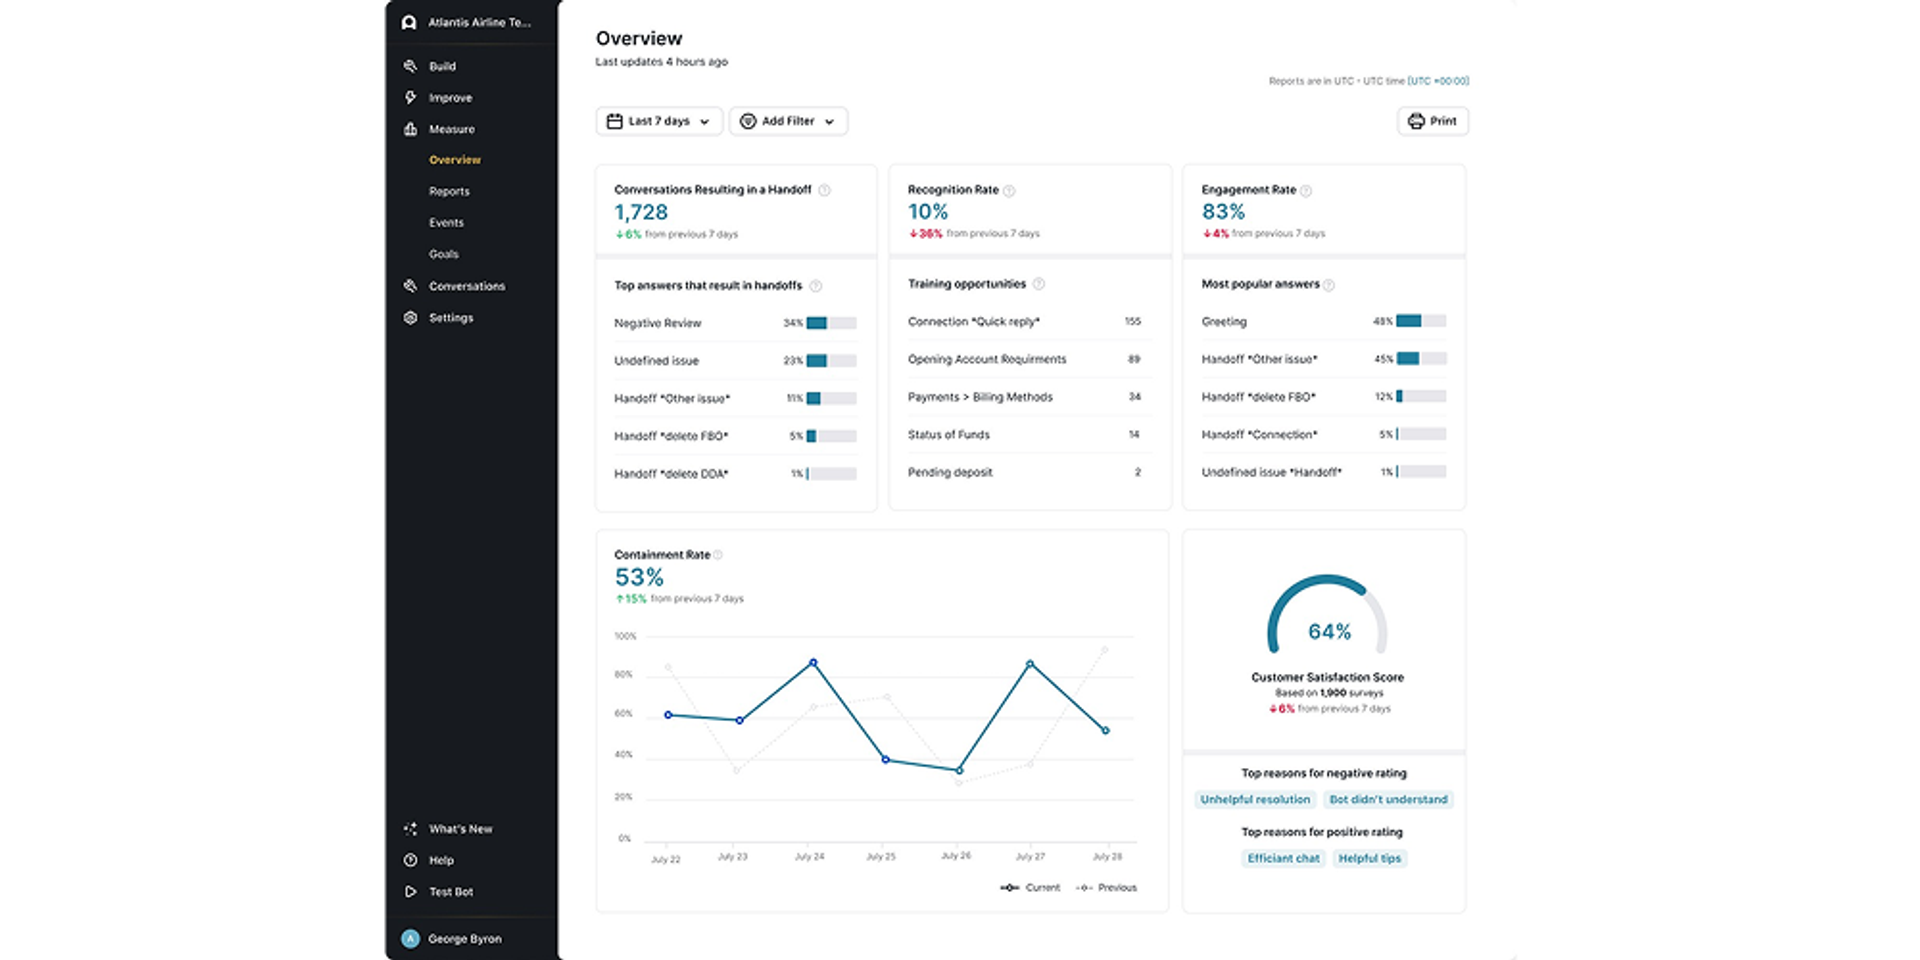Select Goals in the sidebar
The image size is (1920, 960).
click(444, 254)
